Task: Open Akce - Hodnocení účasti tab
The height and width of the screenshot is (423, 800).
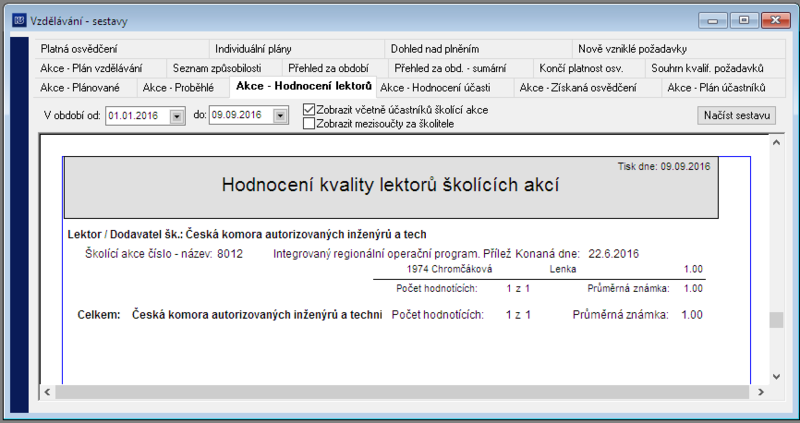Action: 445,88
